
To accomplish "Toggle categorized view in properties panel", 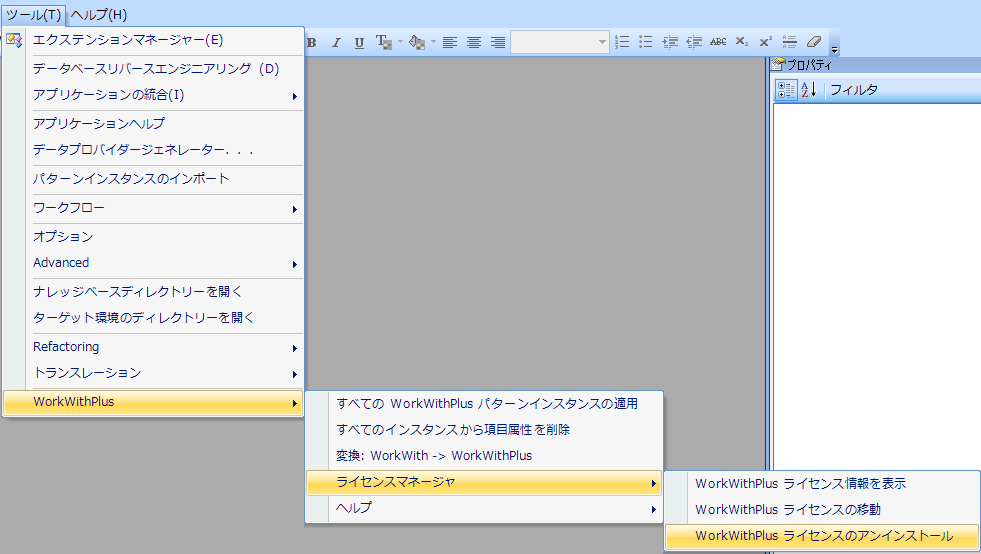I will (786, 90).
